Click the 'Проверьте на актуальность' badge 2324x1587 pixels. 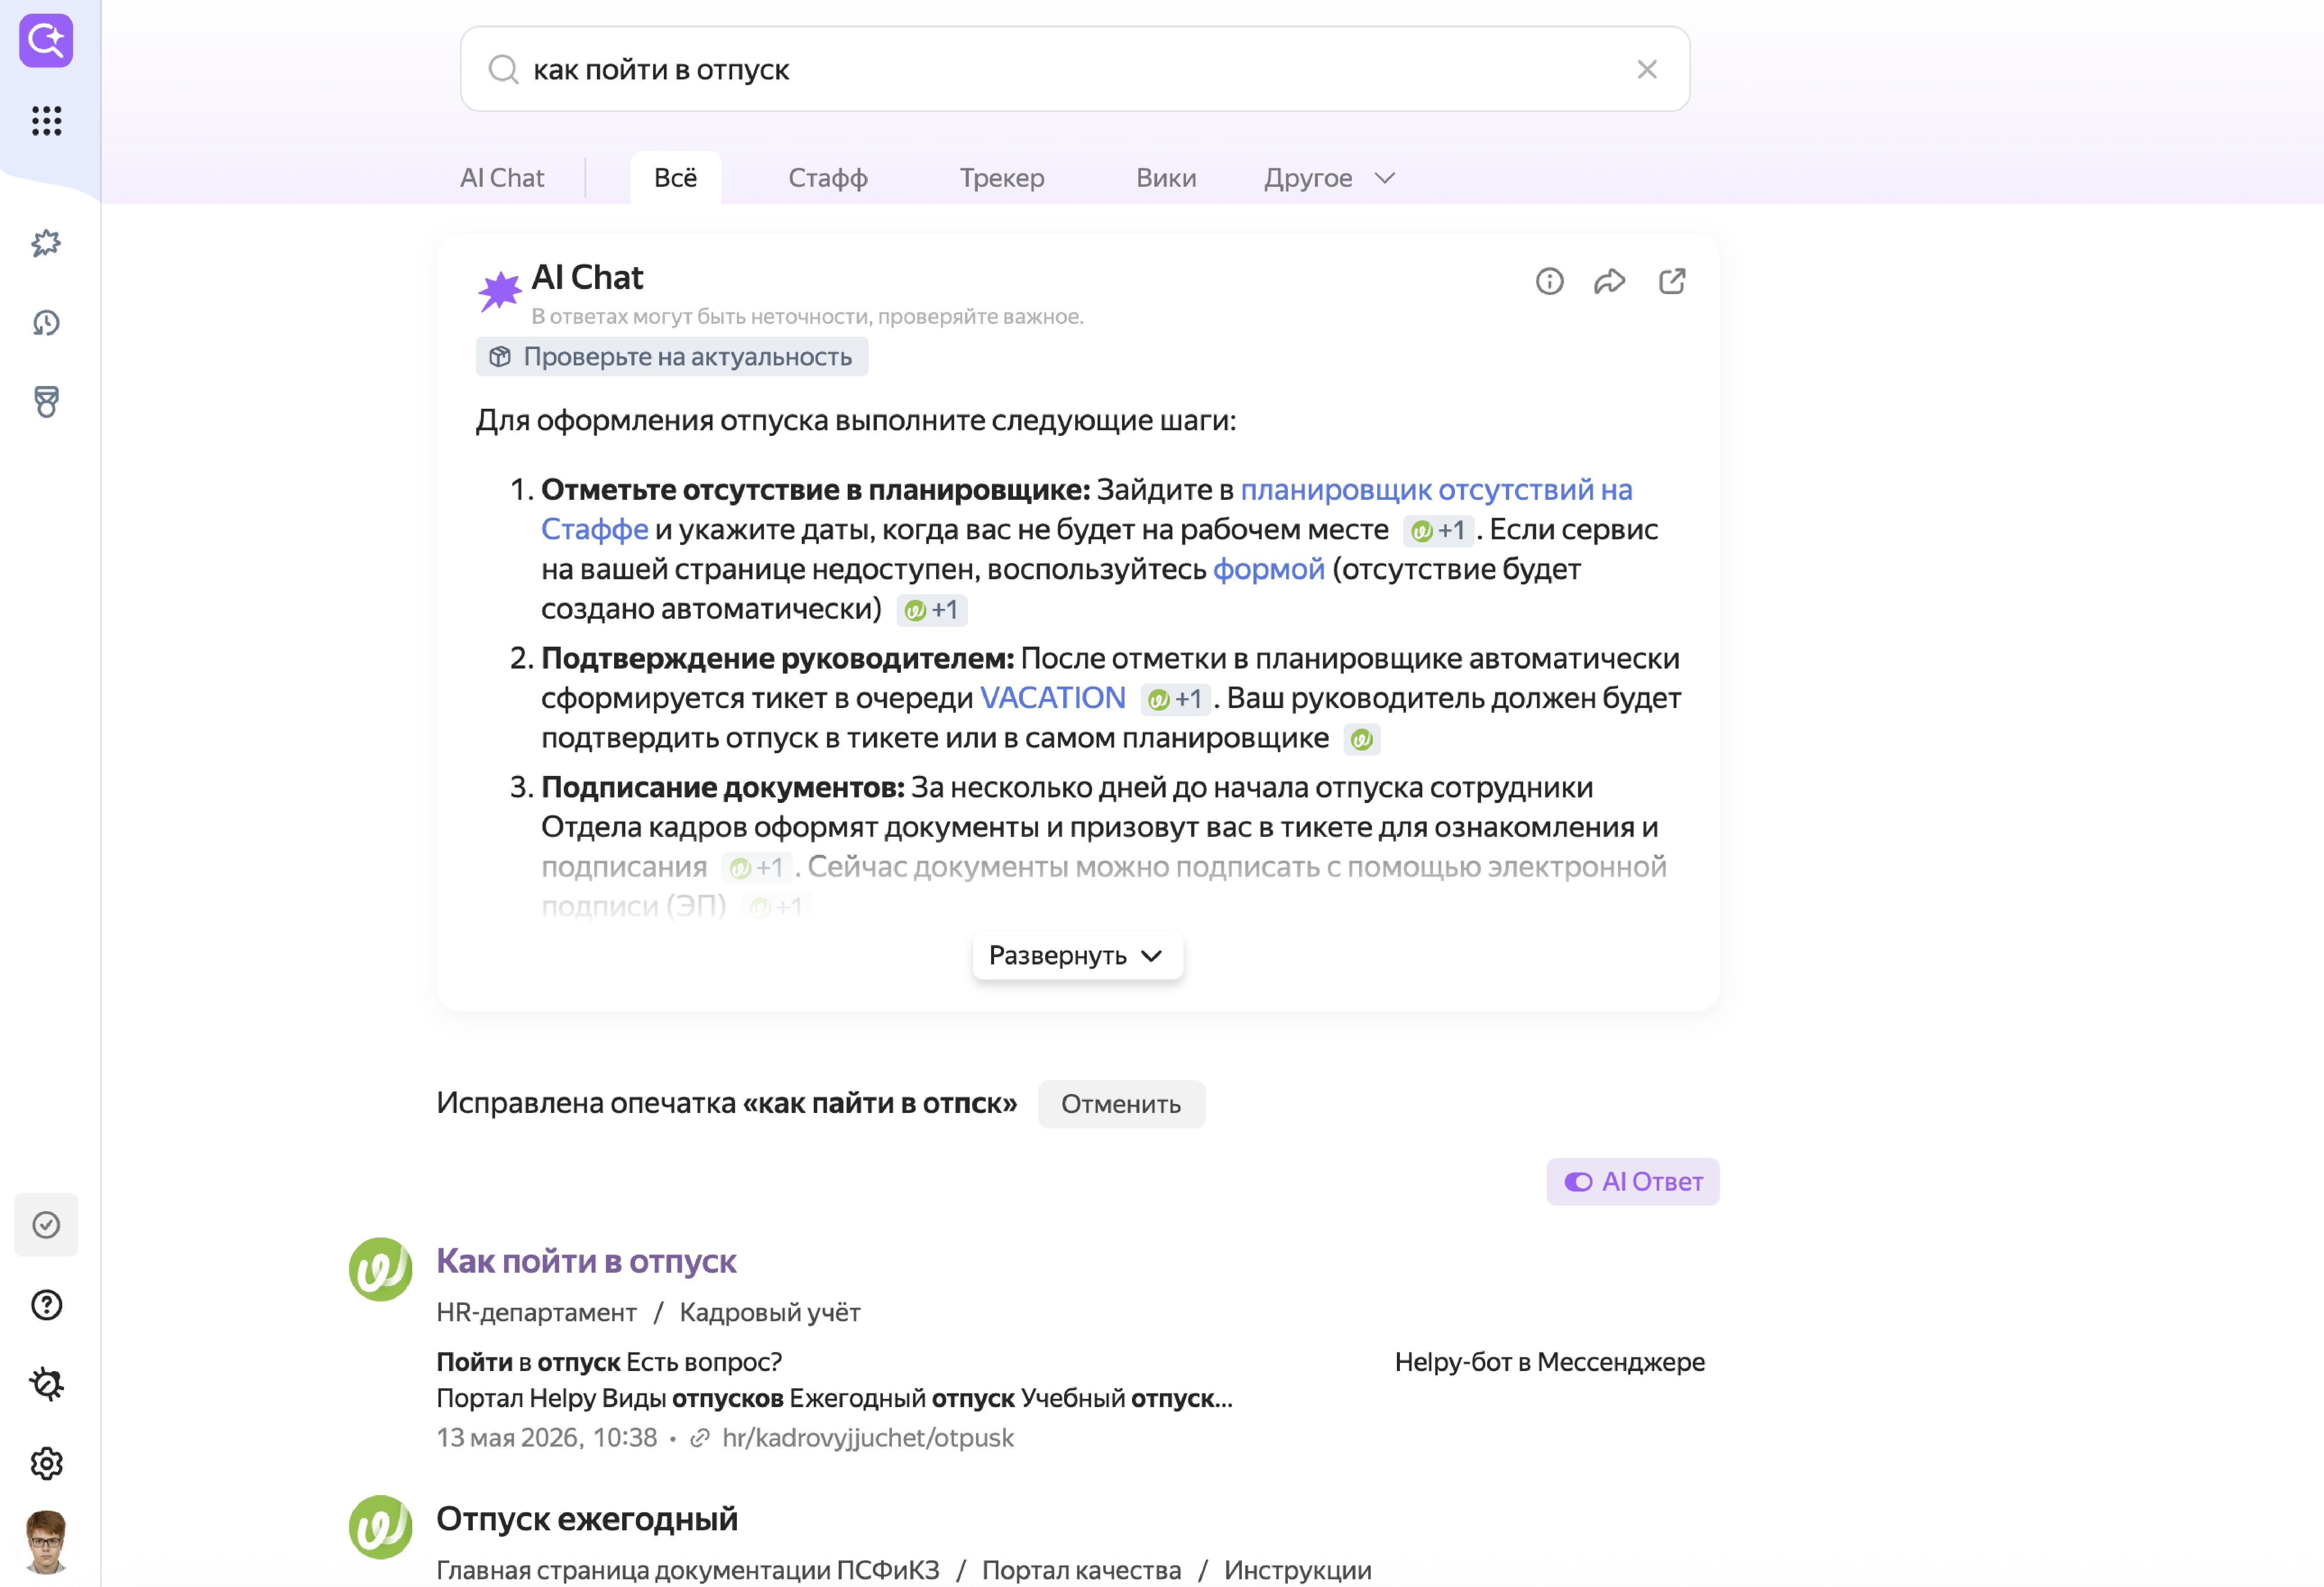pos(672,357)
